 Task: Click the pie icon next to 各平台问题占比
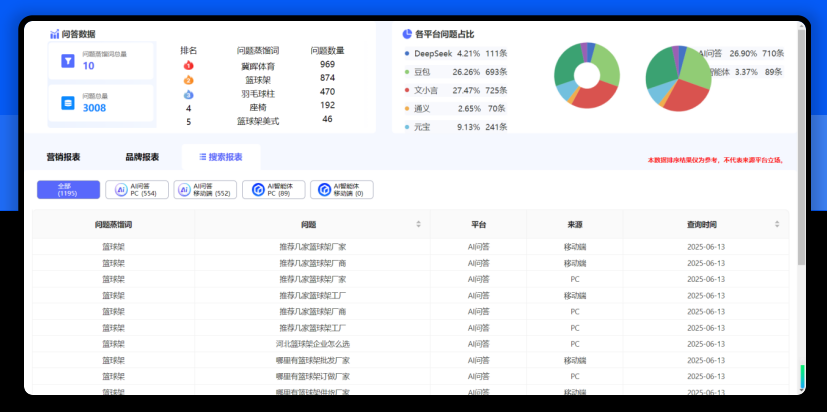[407, 33]
